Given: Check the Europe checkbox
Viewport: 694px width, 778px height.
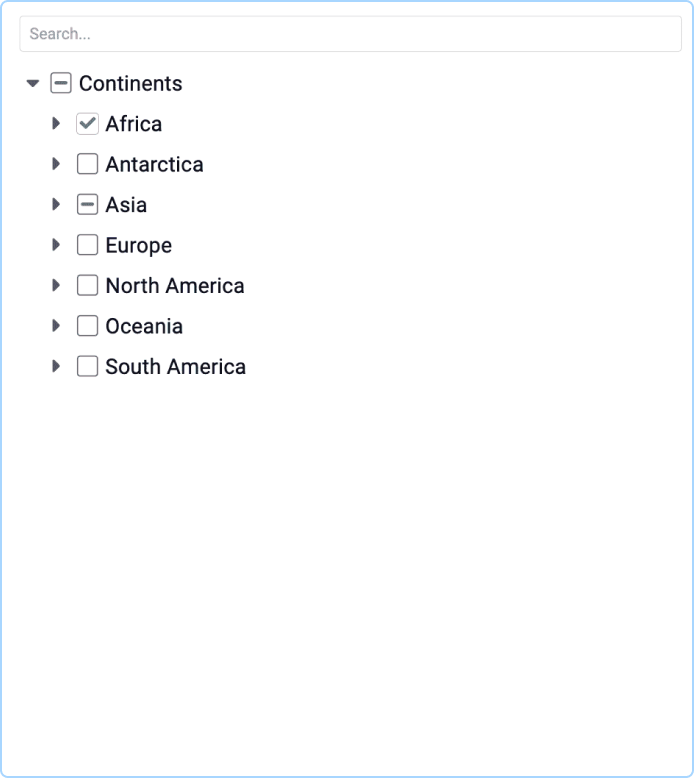Looking at the screenshot, I should (x=87, y=245).
